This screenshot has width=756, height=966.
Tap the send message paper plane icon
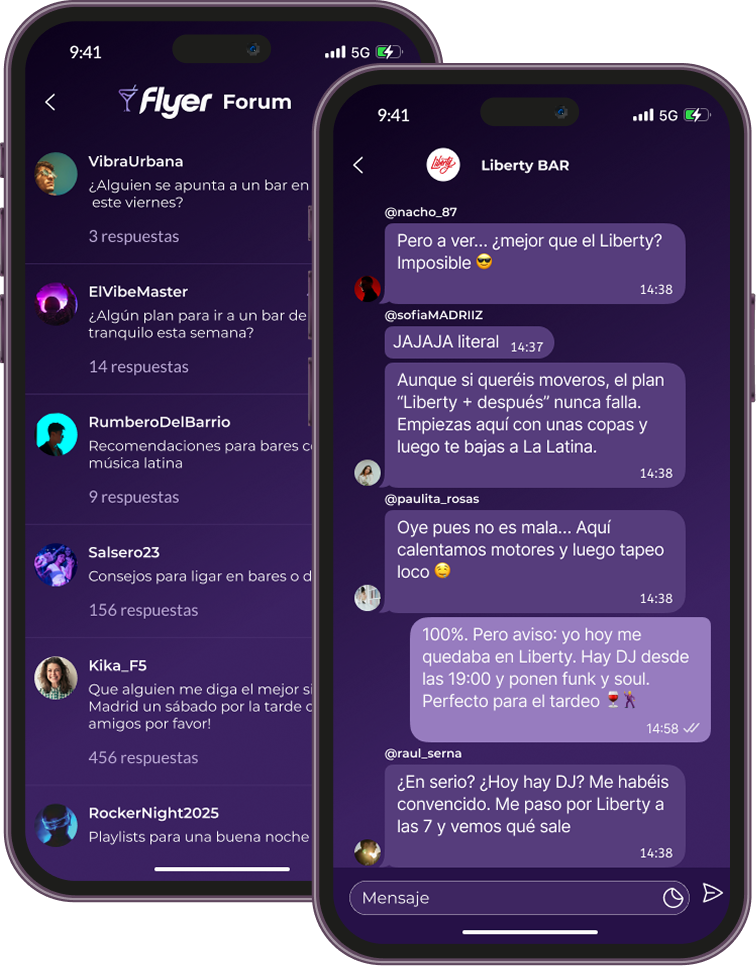coord(712,893)
